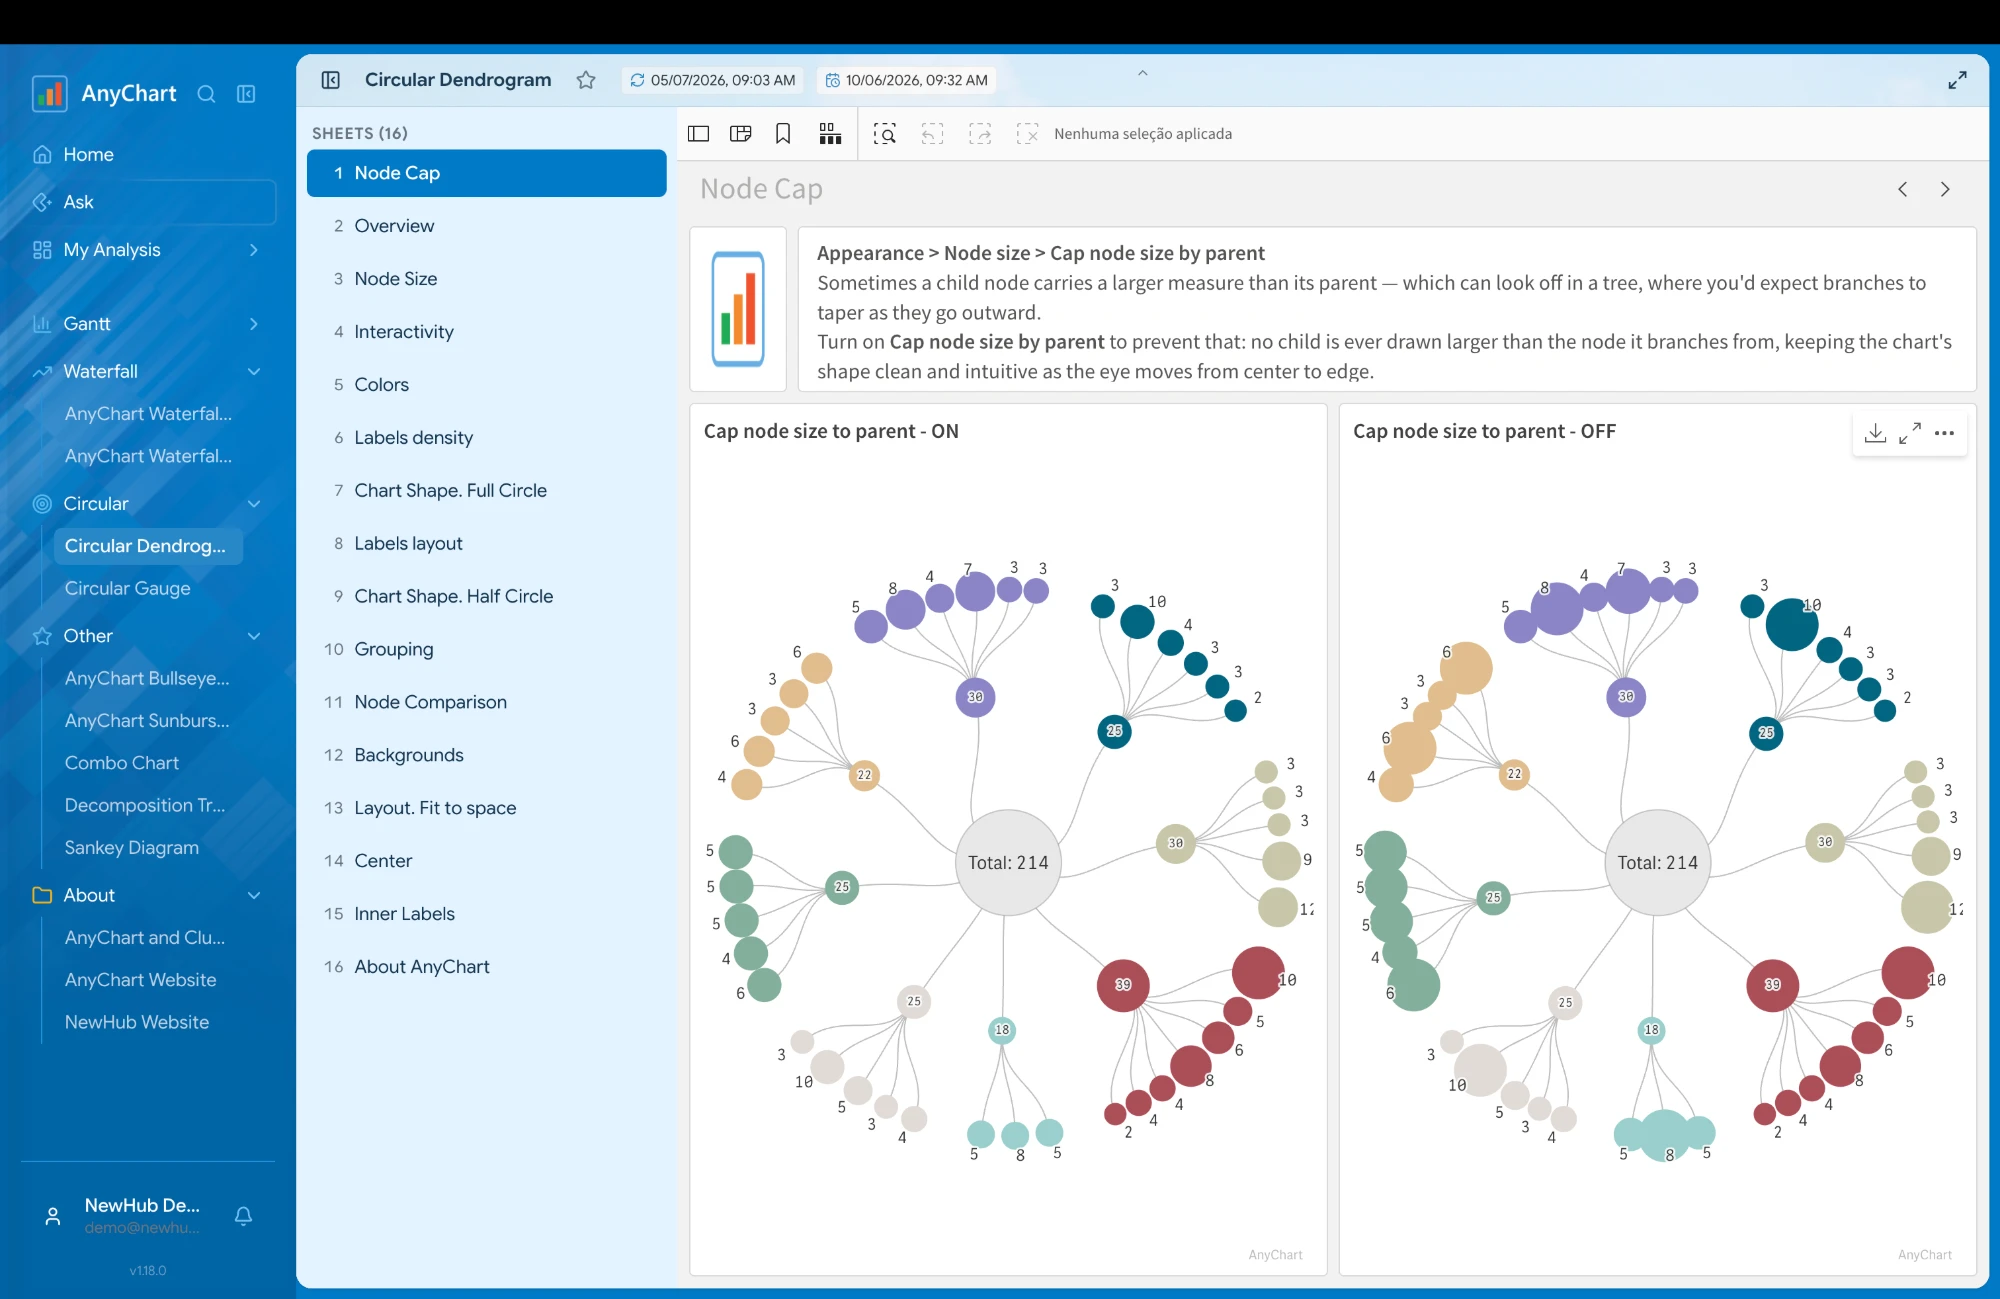
Task: Star the Circular Dendrogram app as favorite
Action: tap(586, 80)
